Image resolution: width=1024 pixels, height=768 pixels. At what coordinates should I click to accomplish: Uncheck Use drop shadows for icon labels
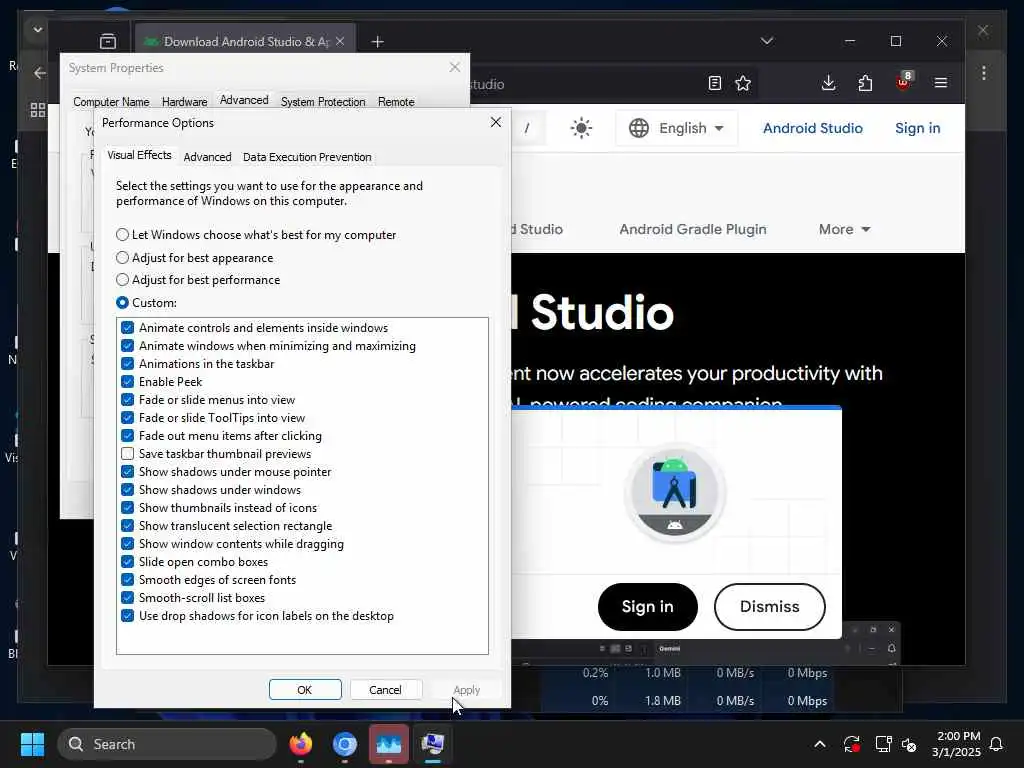[x=127, y=616]
